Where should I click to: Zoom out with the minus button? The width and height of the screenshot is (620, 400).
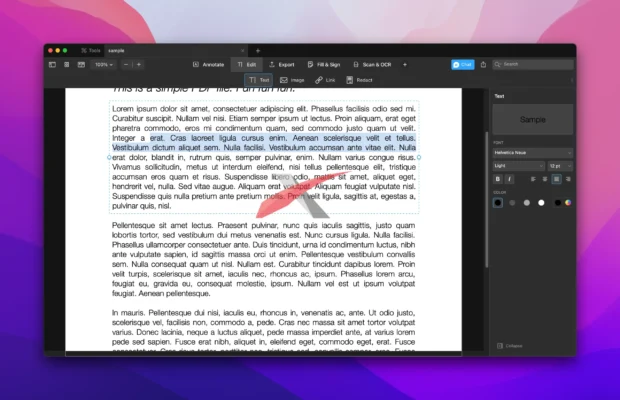pos(126,64)
